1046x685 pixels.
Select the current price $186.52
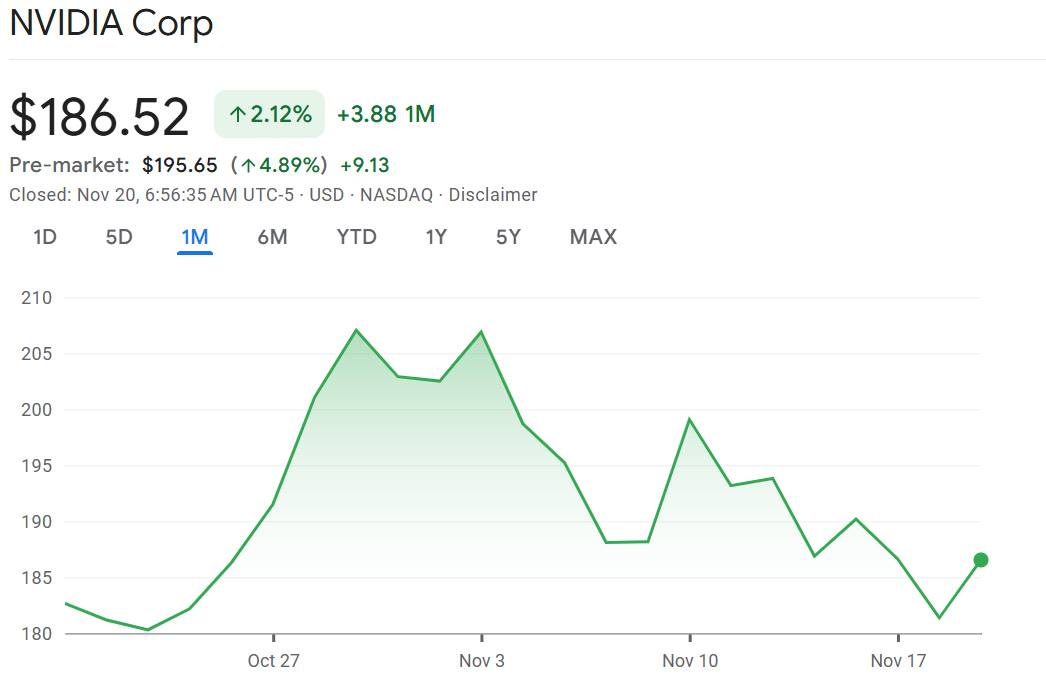point(99,115)
